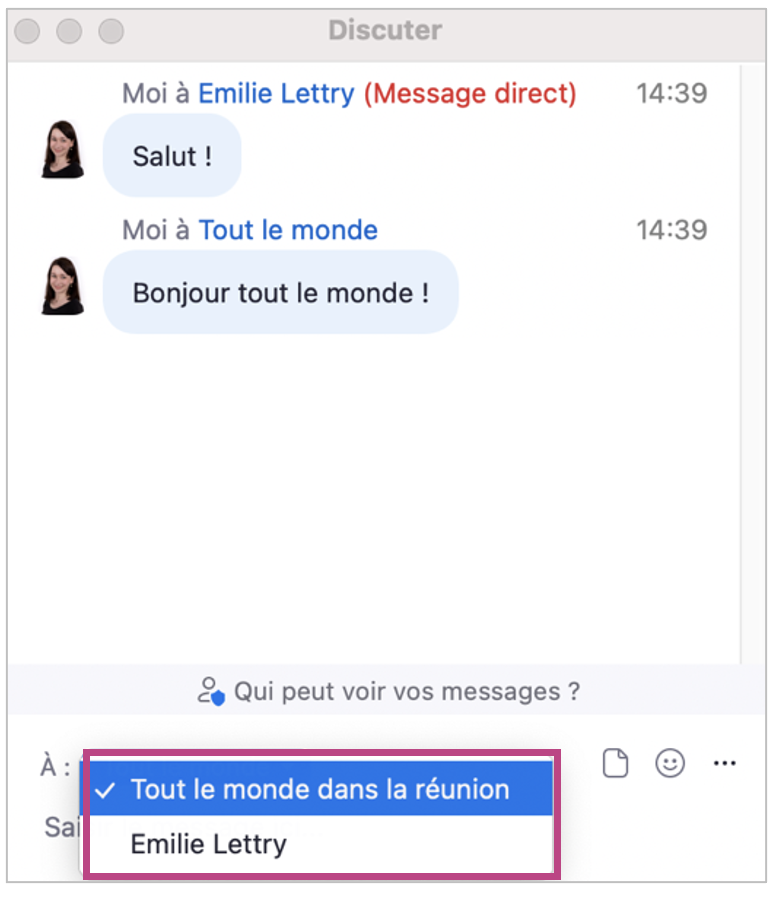Close the Discuter window
776x898 pixels.
tap(28, 32)
